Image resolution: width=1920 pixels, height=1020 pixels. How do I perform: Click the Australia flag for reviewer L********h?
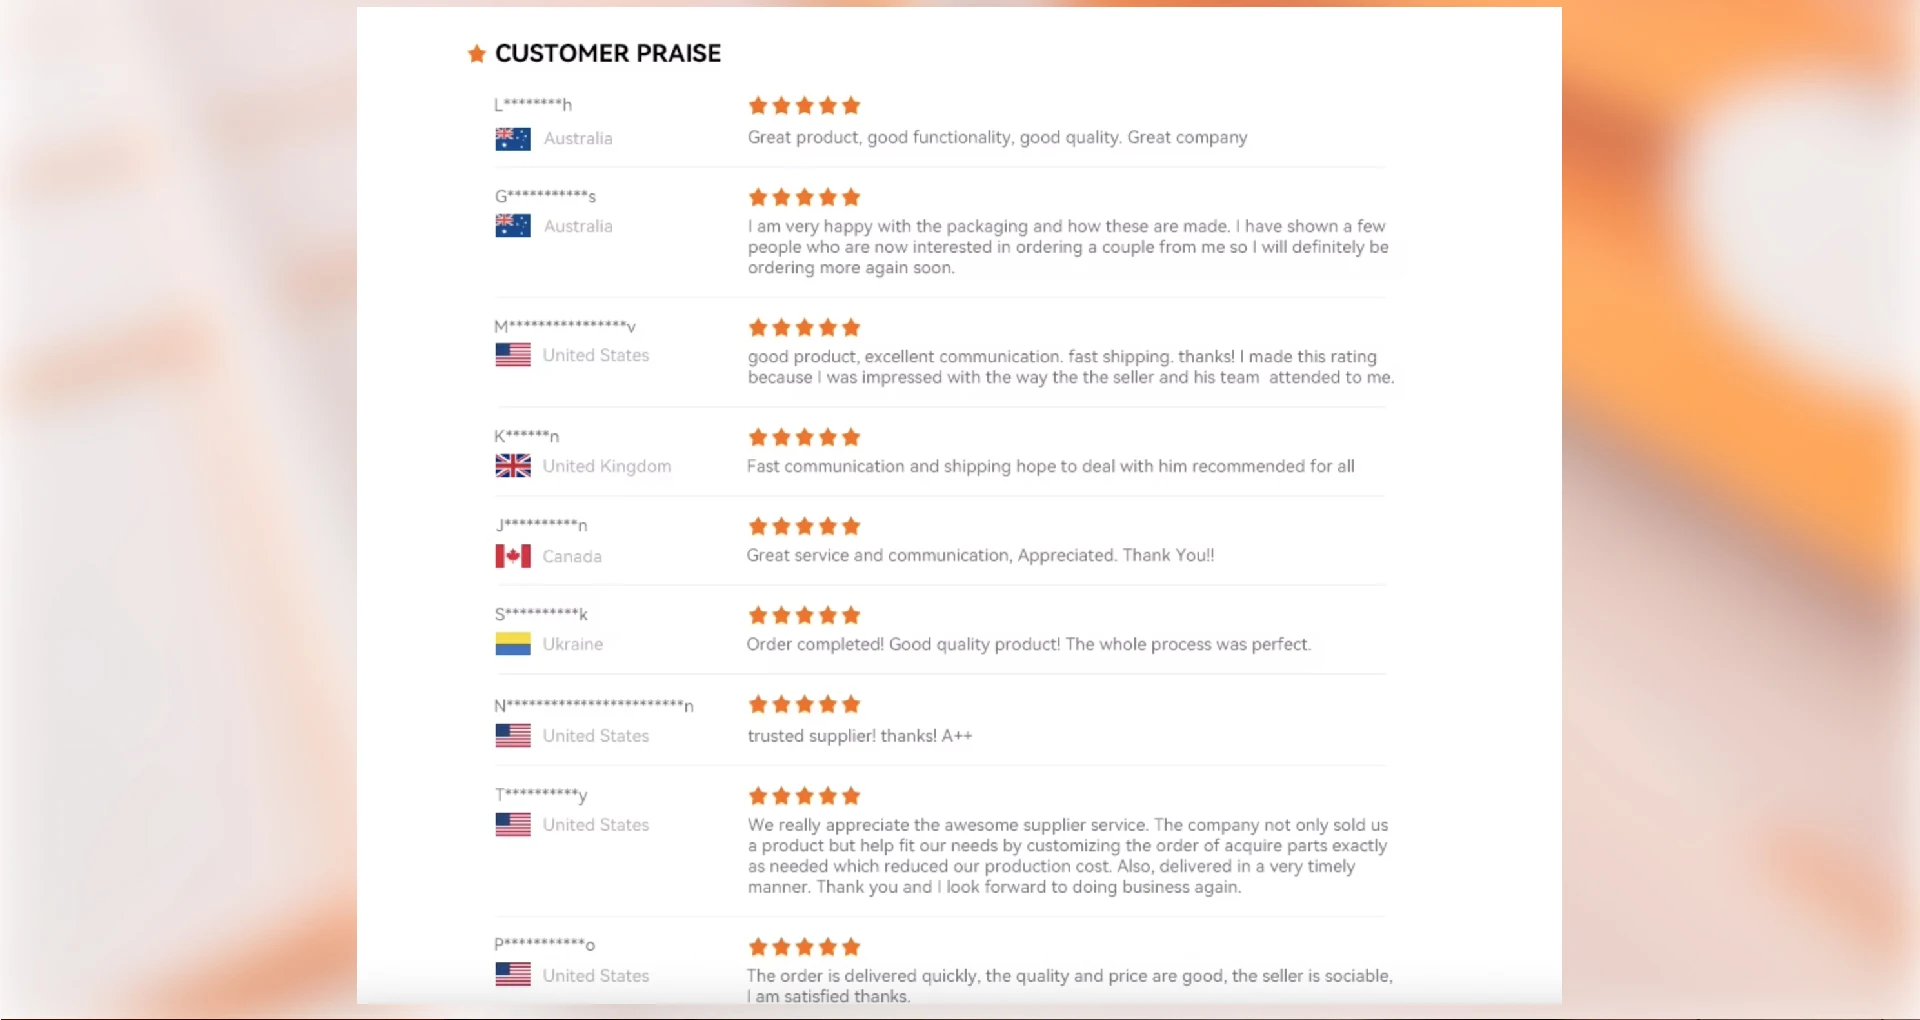click(513, 139)
